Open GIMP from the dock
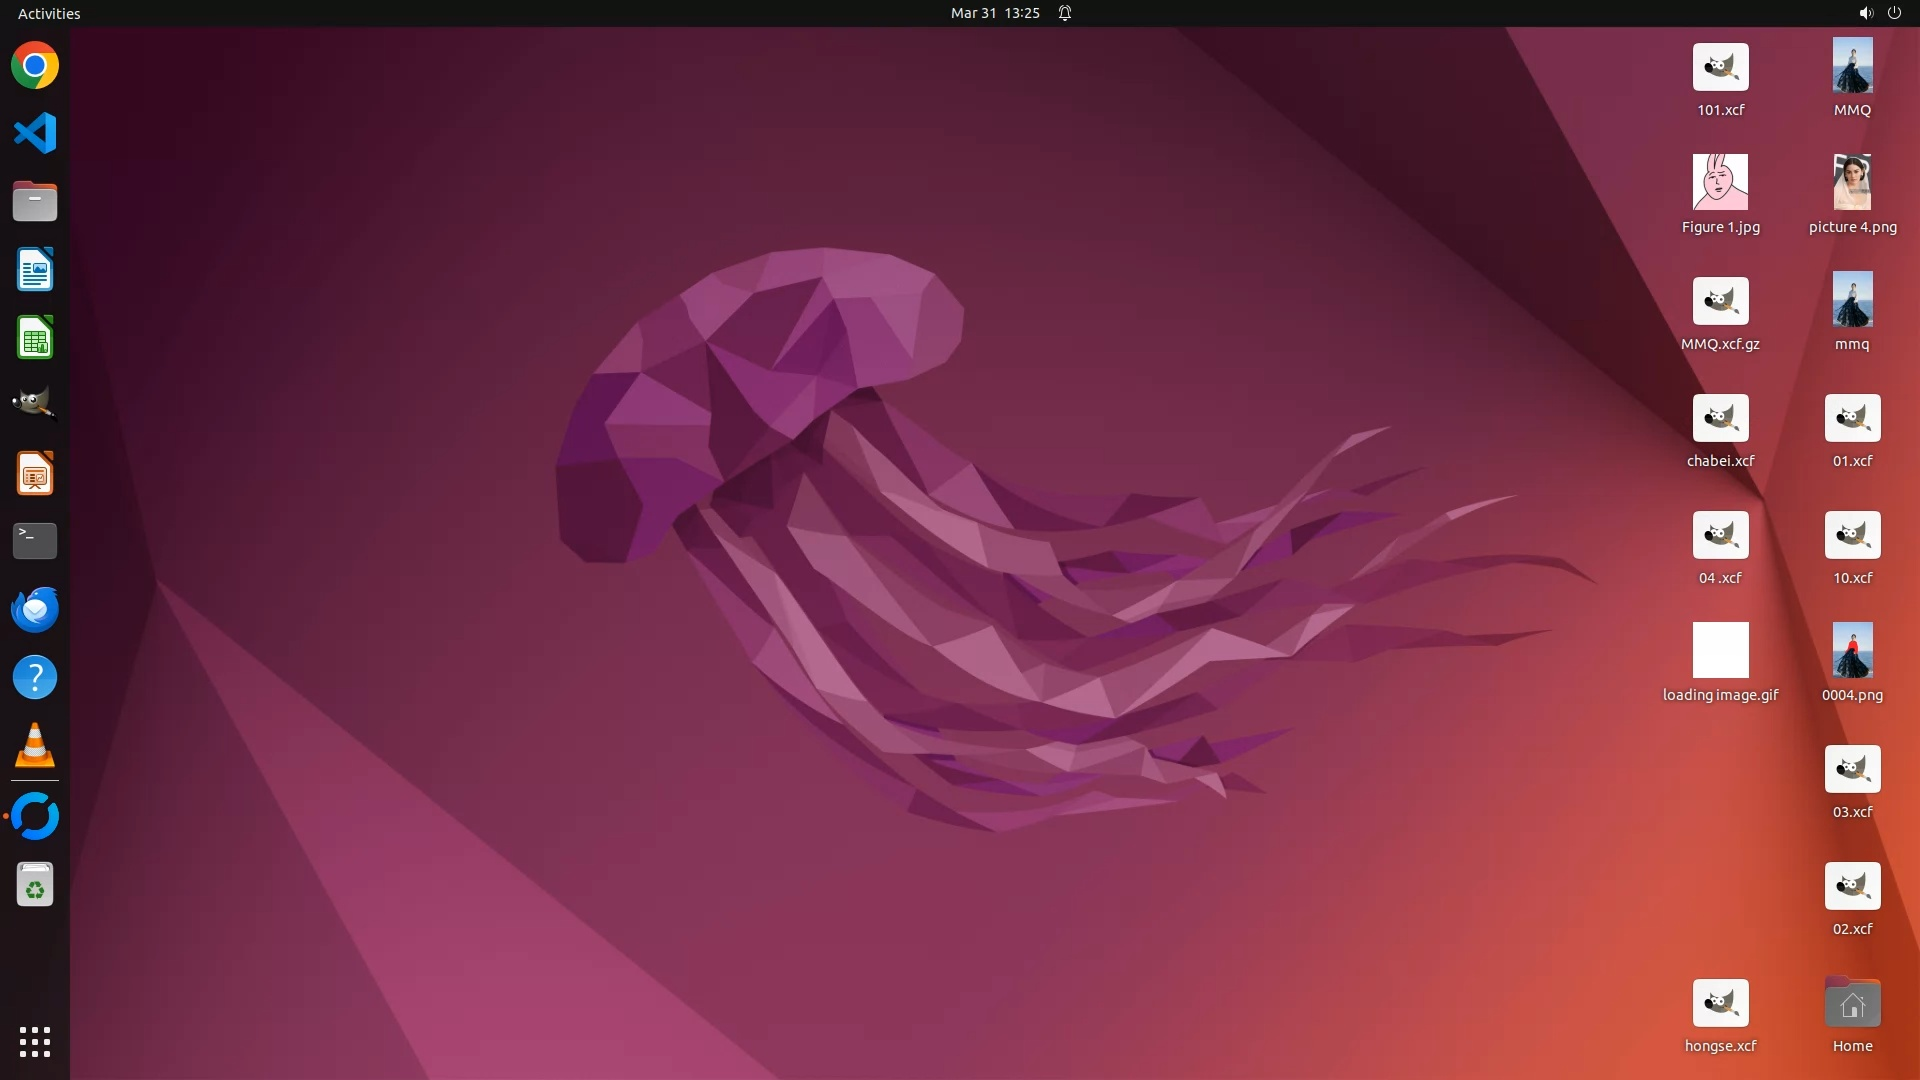The image size is (1920, 1080). [35, 405]
